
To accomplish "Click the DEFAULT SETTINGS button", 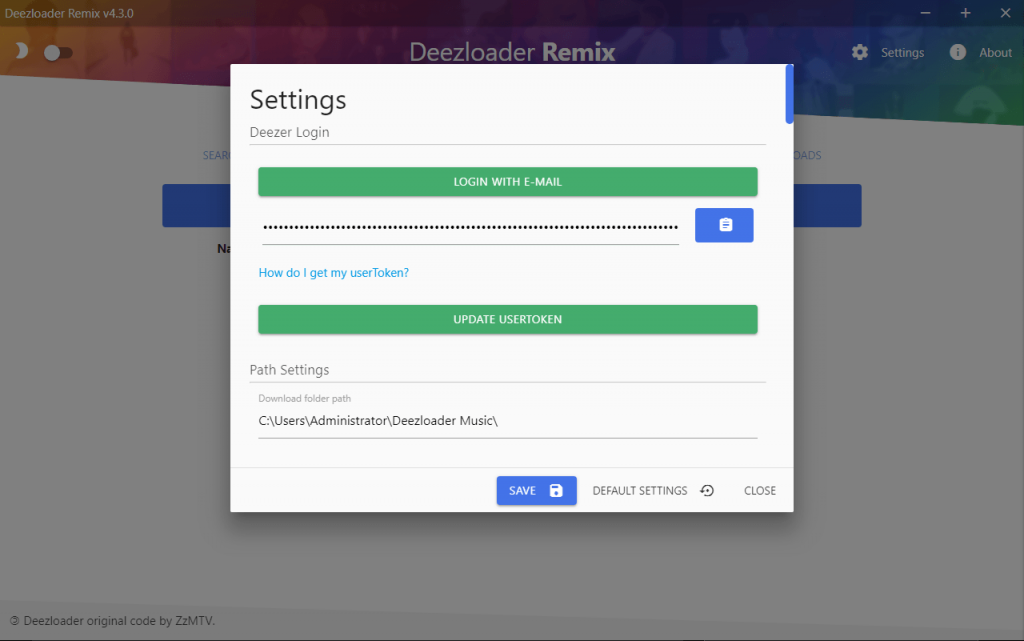I will click(x=653, y=490).
